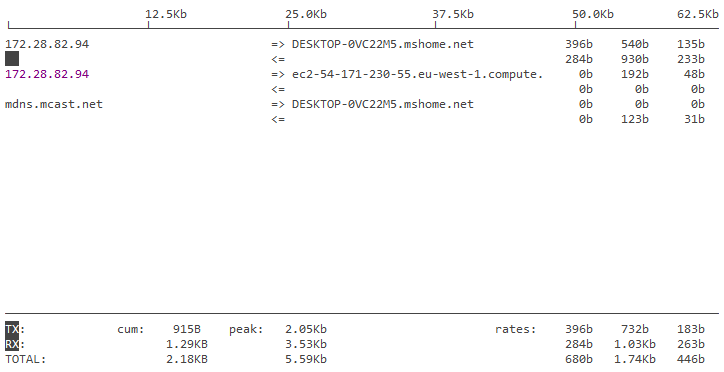Click the 62.5Kb scale label
Image resolution: width=724 pixels, height=372 pixels.
[698, 14]
